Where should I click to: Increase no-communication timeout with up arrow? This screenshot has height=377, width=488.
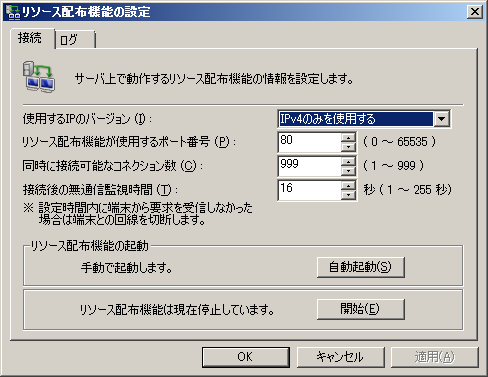coord(349,186)
